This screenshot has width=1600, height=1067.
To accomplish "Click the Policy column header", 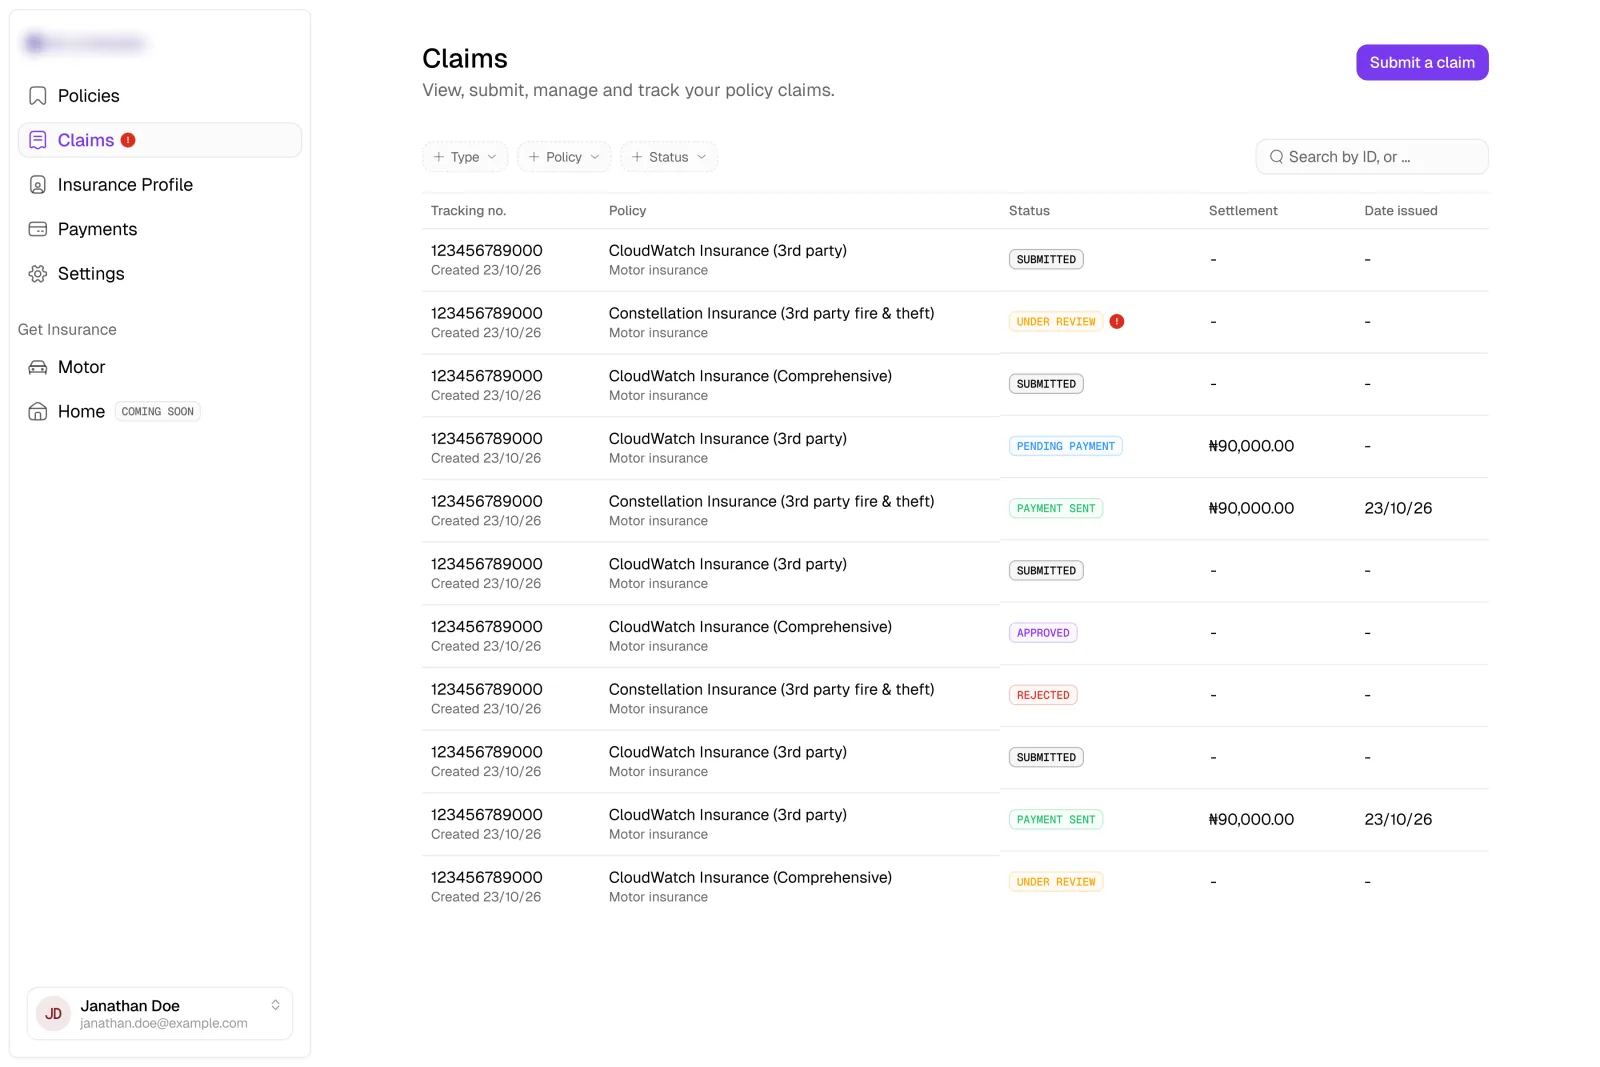I will coord(627,211).
